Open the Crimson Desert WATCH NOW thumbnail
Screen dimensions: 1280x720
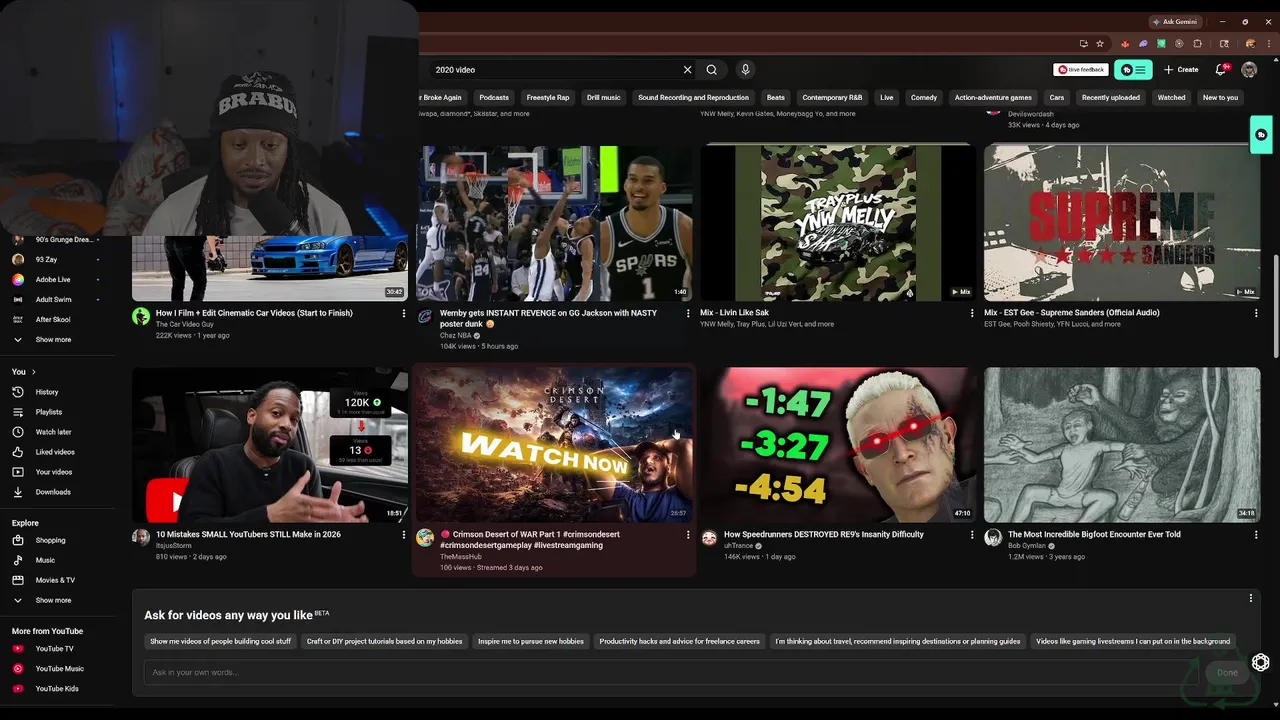point(554,445)
